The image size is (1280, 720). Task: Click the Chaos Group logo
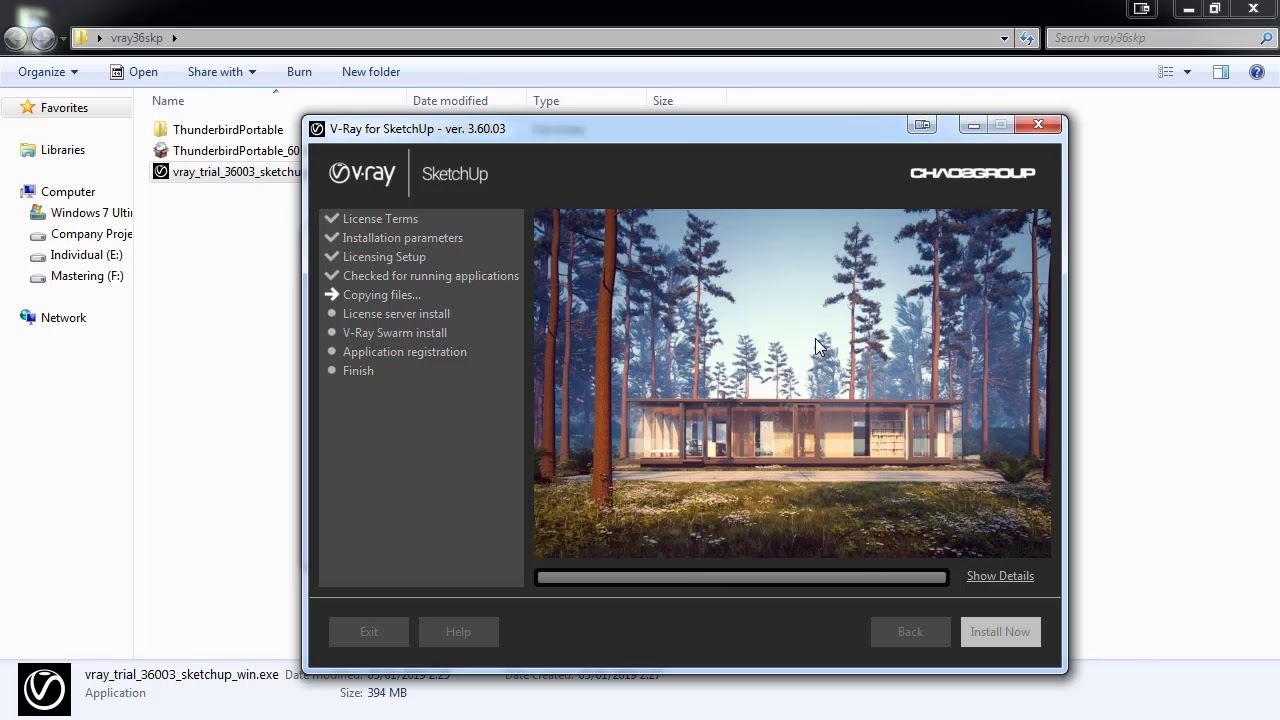(972, 173)
